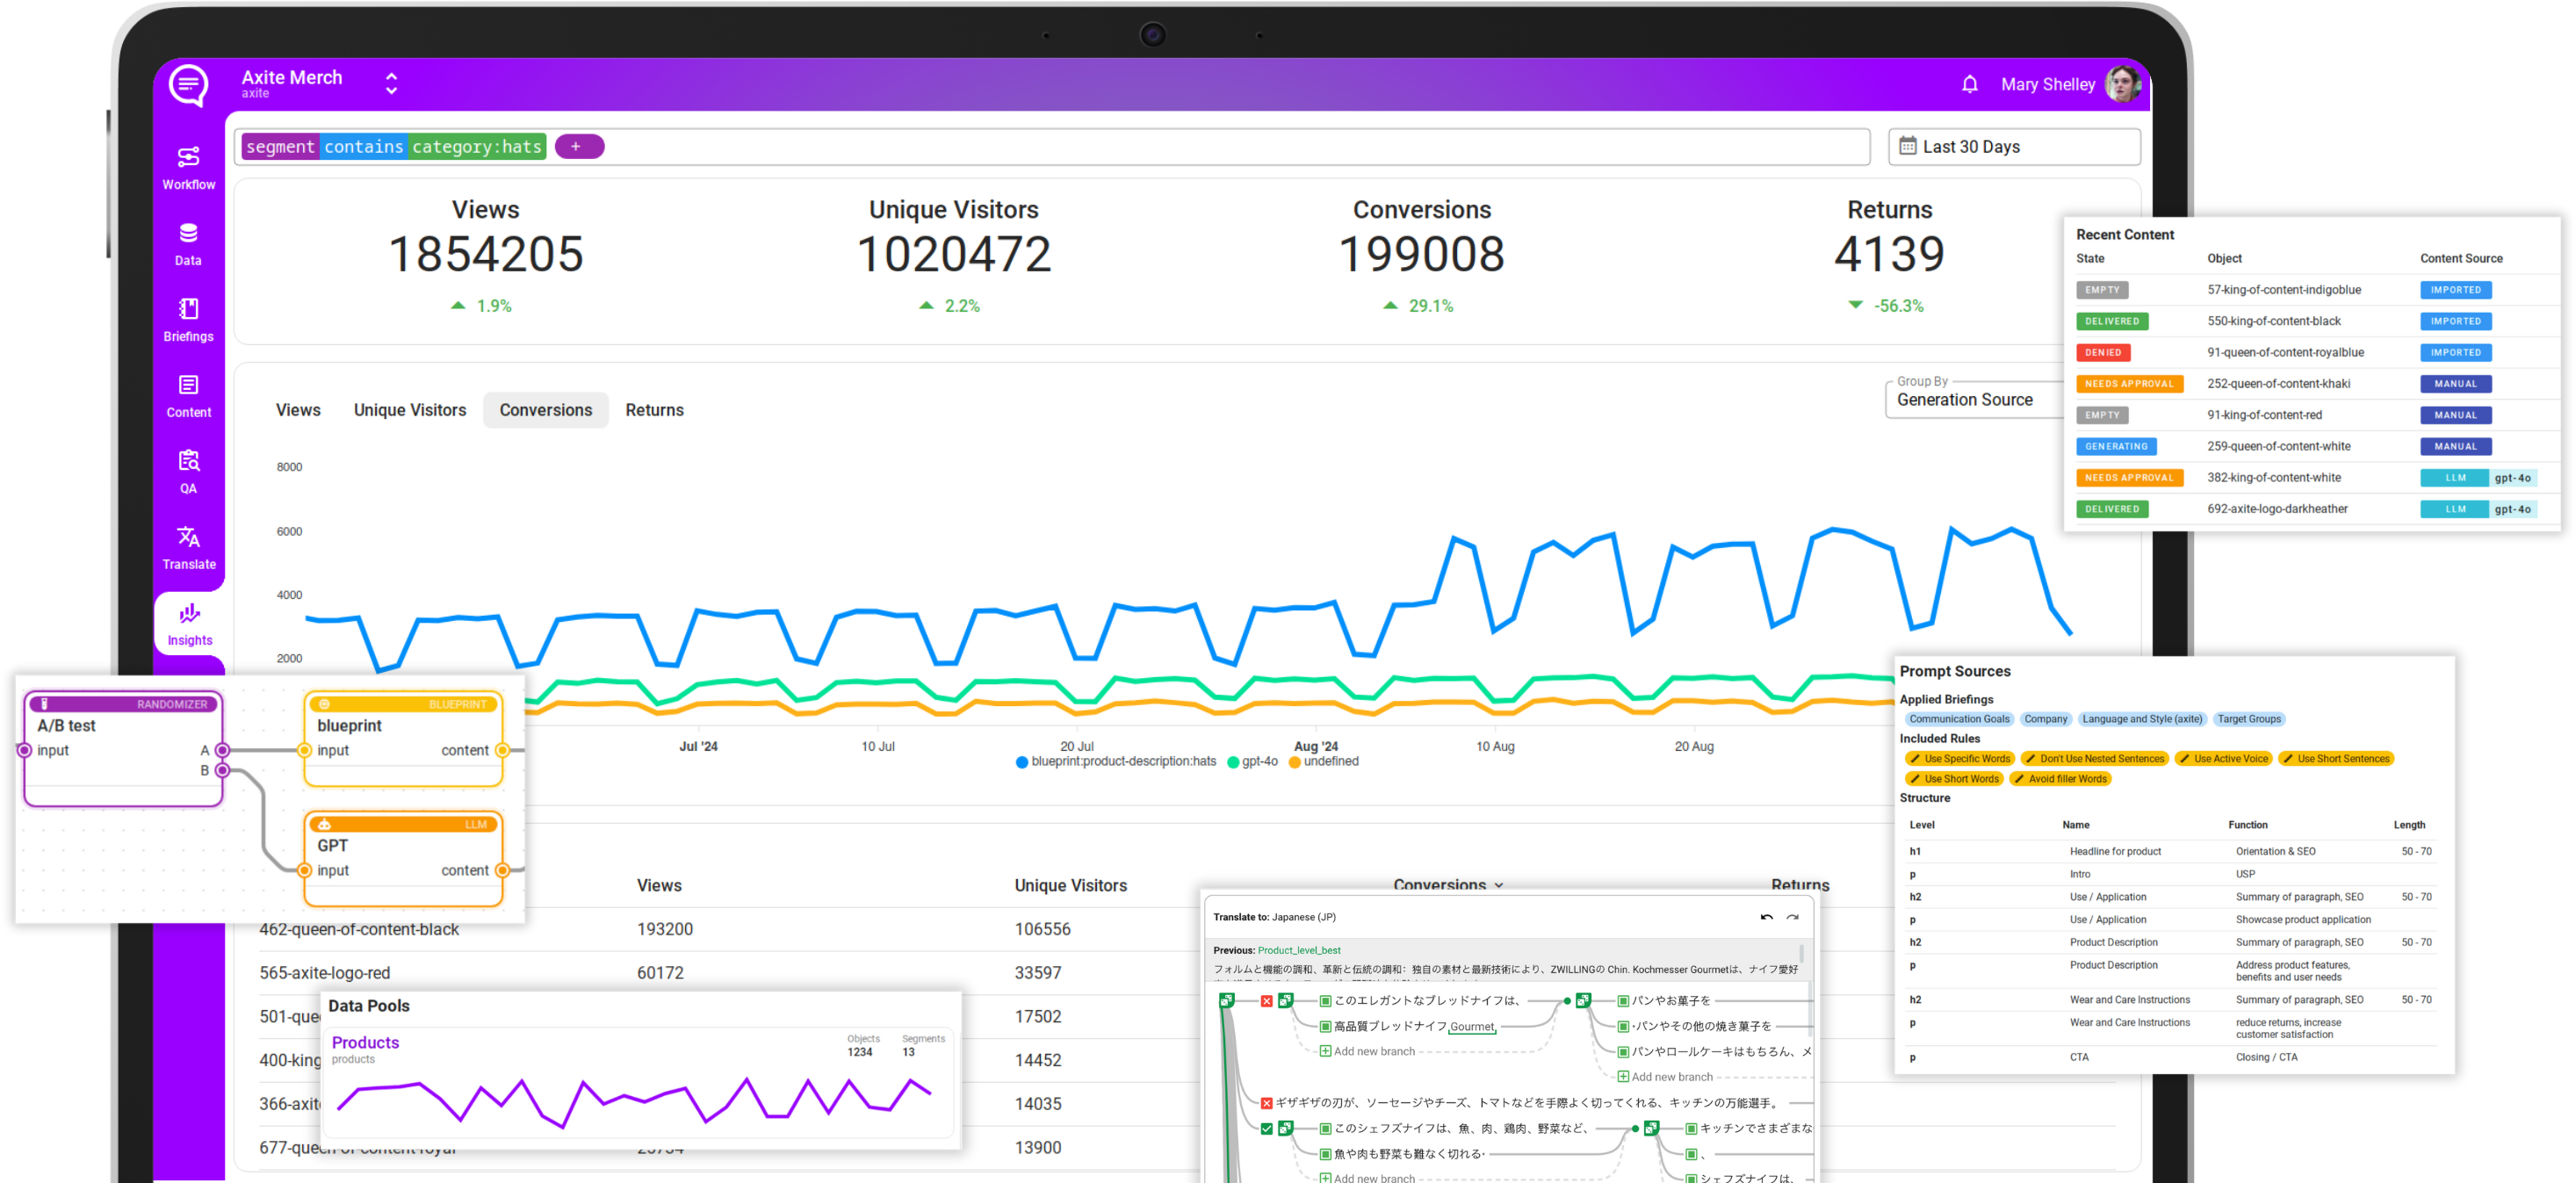Toggle the square box before 魚や肉も野菜も難なく切れる
Viewport: 2576px width, 1183px height.
pos(1325,1153)
